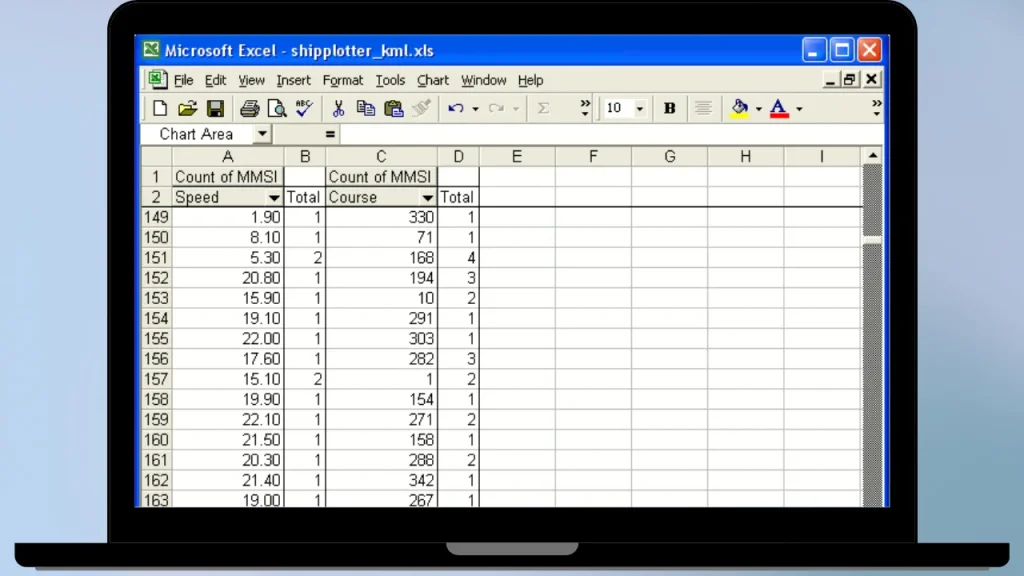
Task: Restore the workbook document window
Action: [849, 80]
